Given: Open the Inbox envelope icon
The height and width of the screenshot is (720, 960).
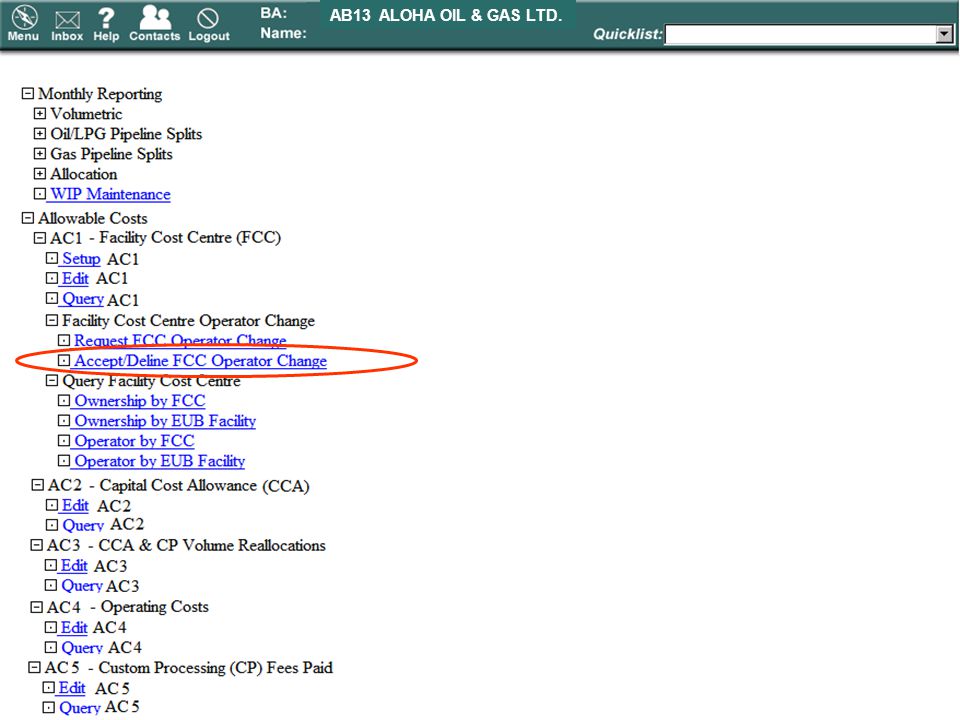Looking at the screenshot, I should 67,21.
